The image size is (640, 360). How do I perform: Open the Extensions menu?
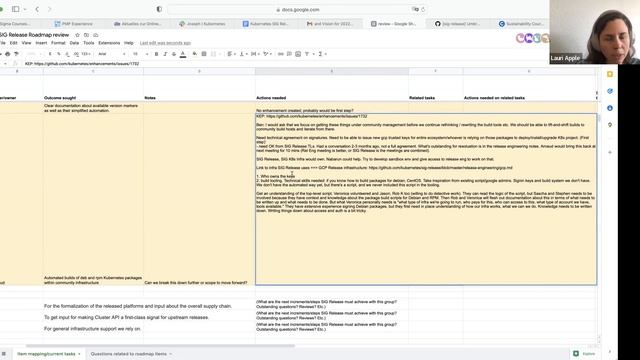(x=109, y=43)
